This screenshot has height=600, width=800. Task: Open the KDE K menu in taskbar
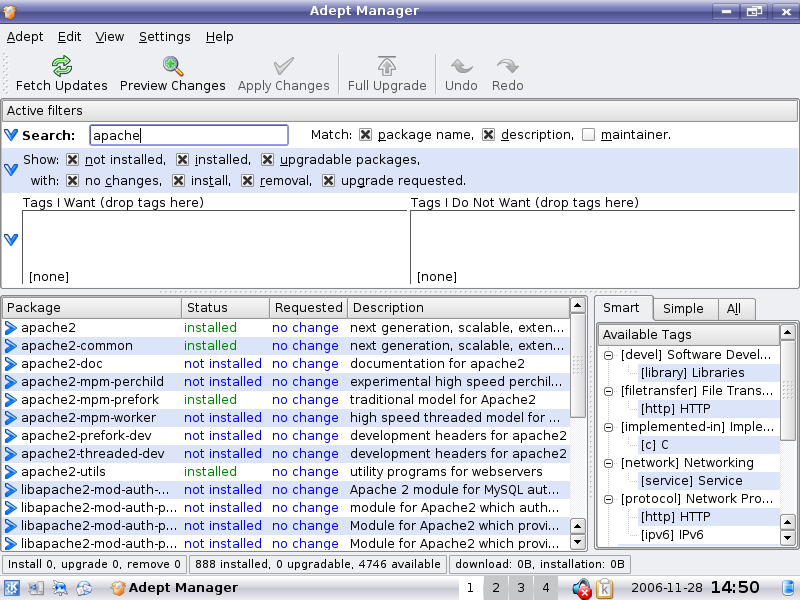click(12, 588)
